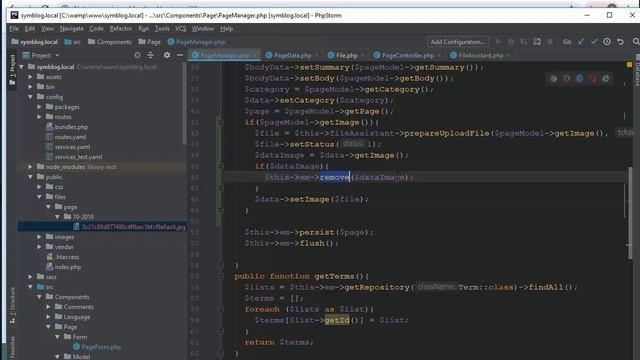
Task: Click the highlighted remove method in code
Action: (x=335, y=177)
